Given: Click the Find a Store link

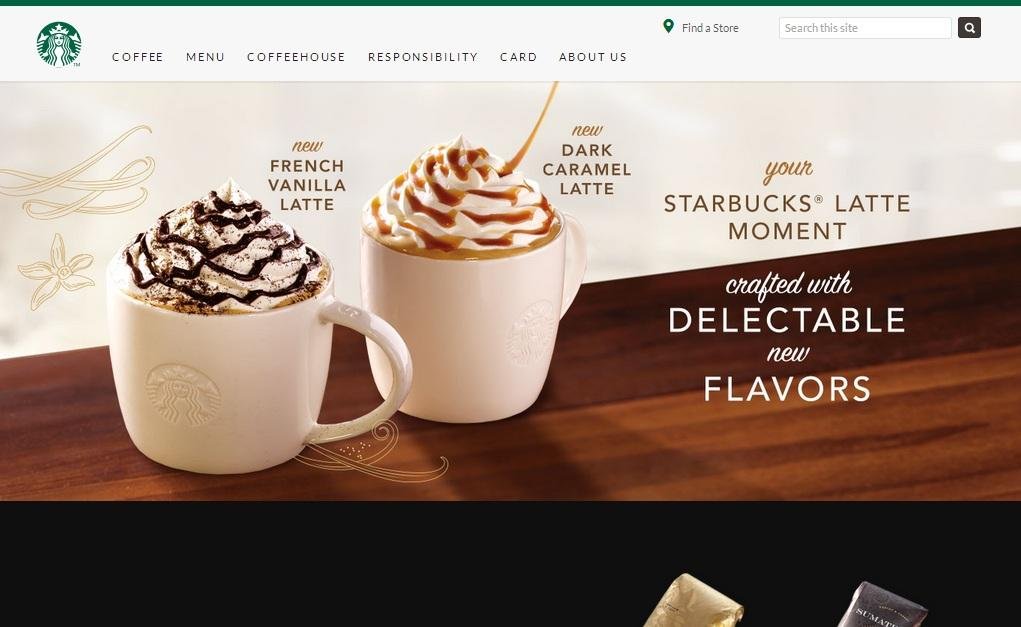Looking at the screenshot, I should click(710, 28).
